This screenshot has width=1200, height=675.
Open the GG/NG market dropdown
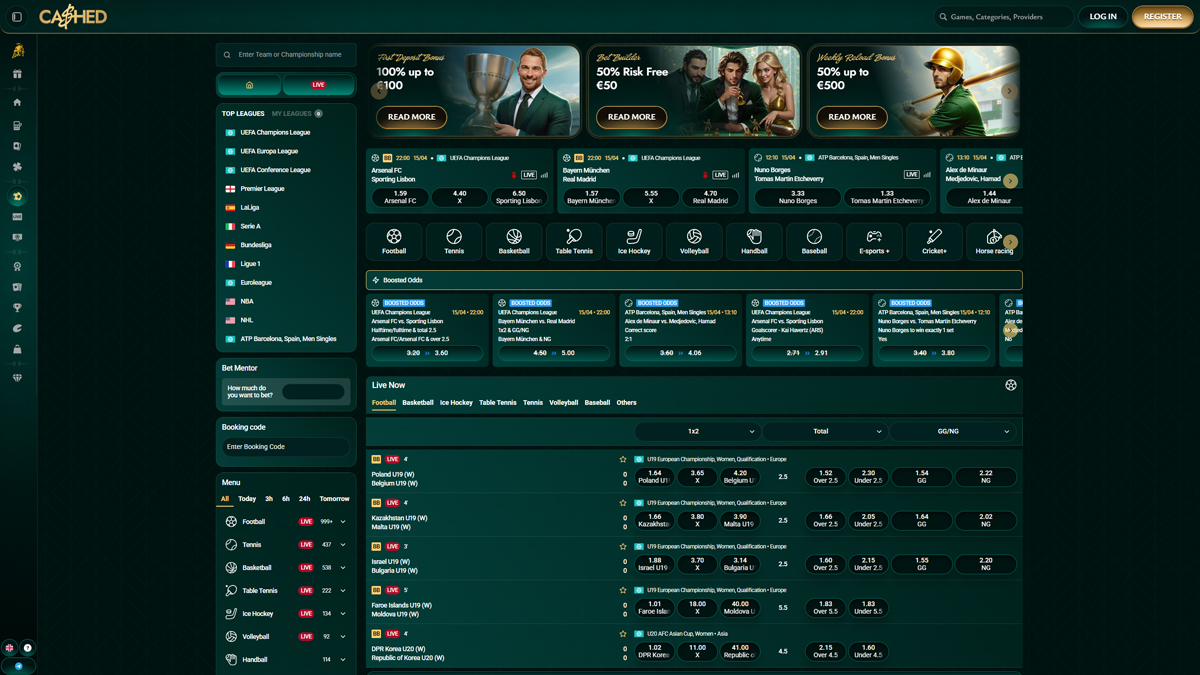click(x=953, y=431)
